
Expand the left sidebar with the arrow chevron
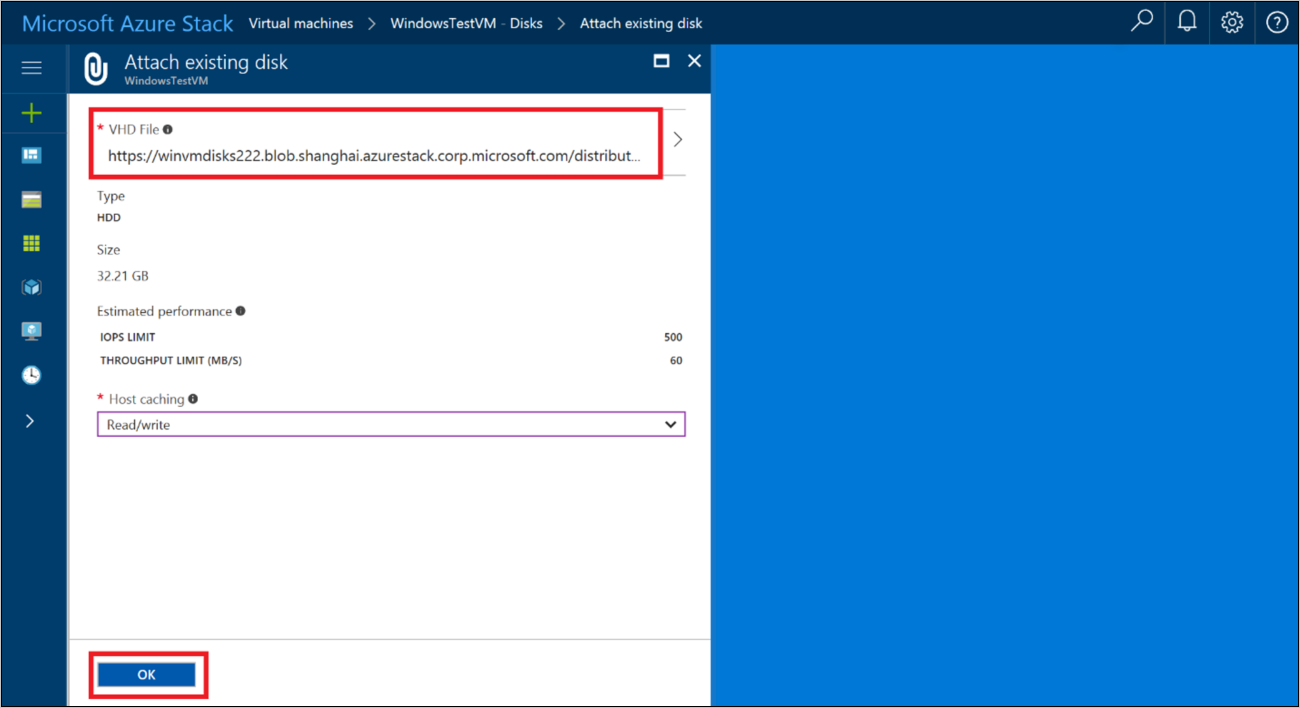pyautogui.click(x=31, y=420)
